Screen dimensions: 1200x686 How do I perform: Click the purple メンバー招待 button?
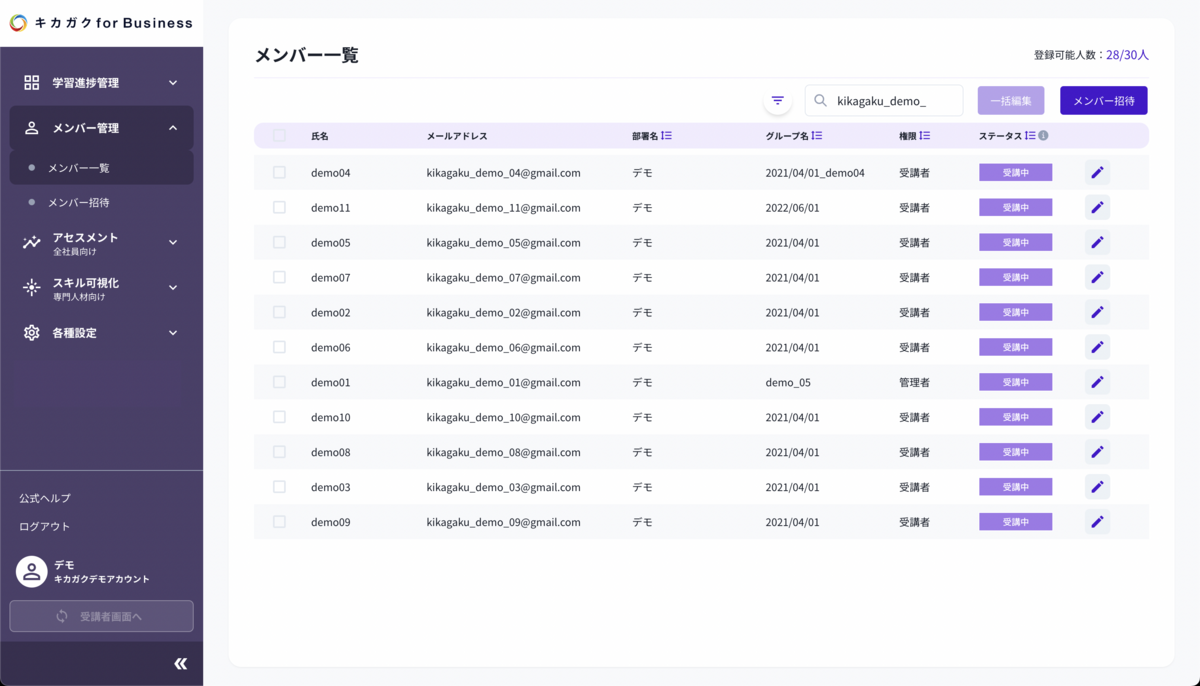(1104, 101)
